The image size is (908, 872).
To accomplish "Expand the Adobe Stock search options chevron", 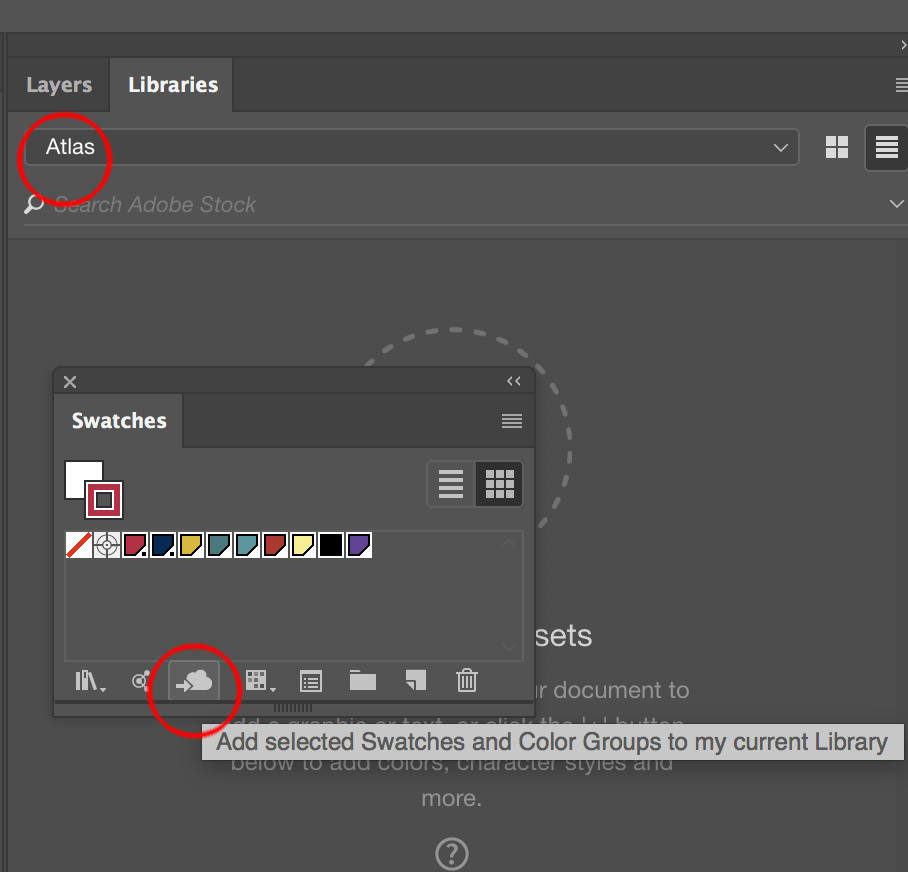I will [x=896, y=204].
